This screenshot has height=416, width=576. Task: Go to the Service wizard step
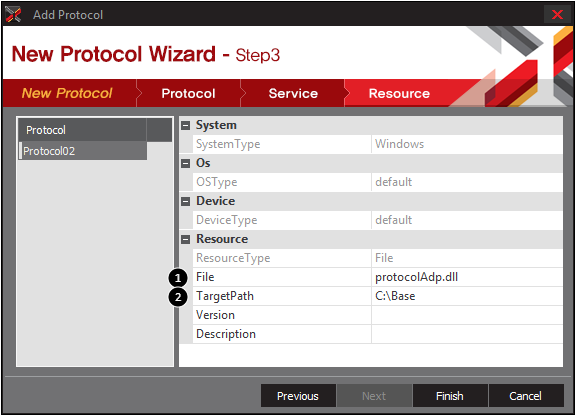(x=293, y=93)
